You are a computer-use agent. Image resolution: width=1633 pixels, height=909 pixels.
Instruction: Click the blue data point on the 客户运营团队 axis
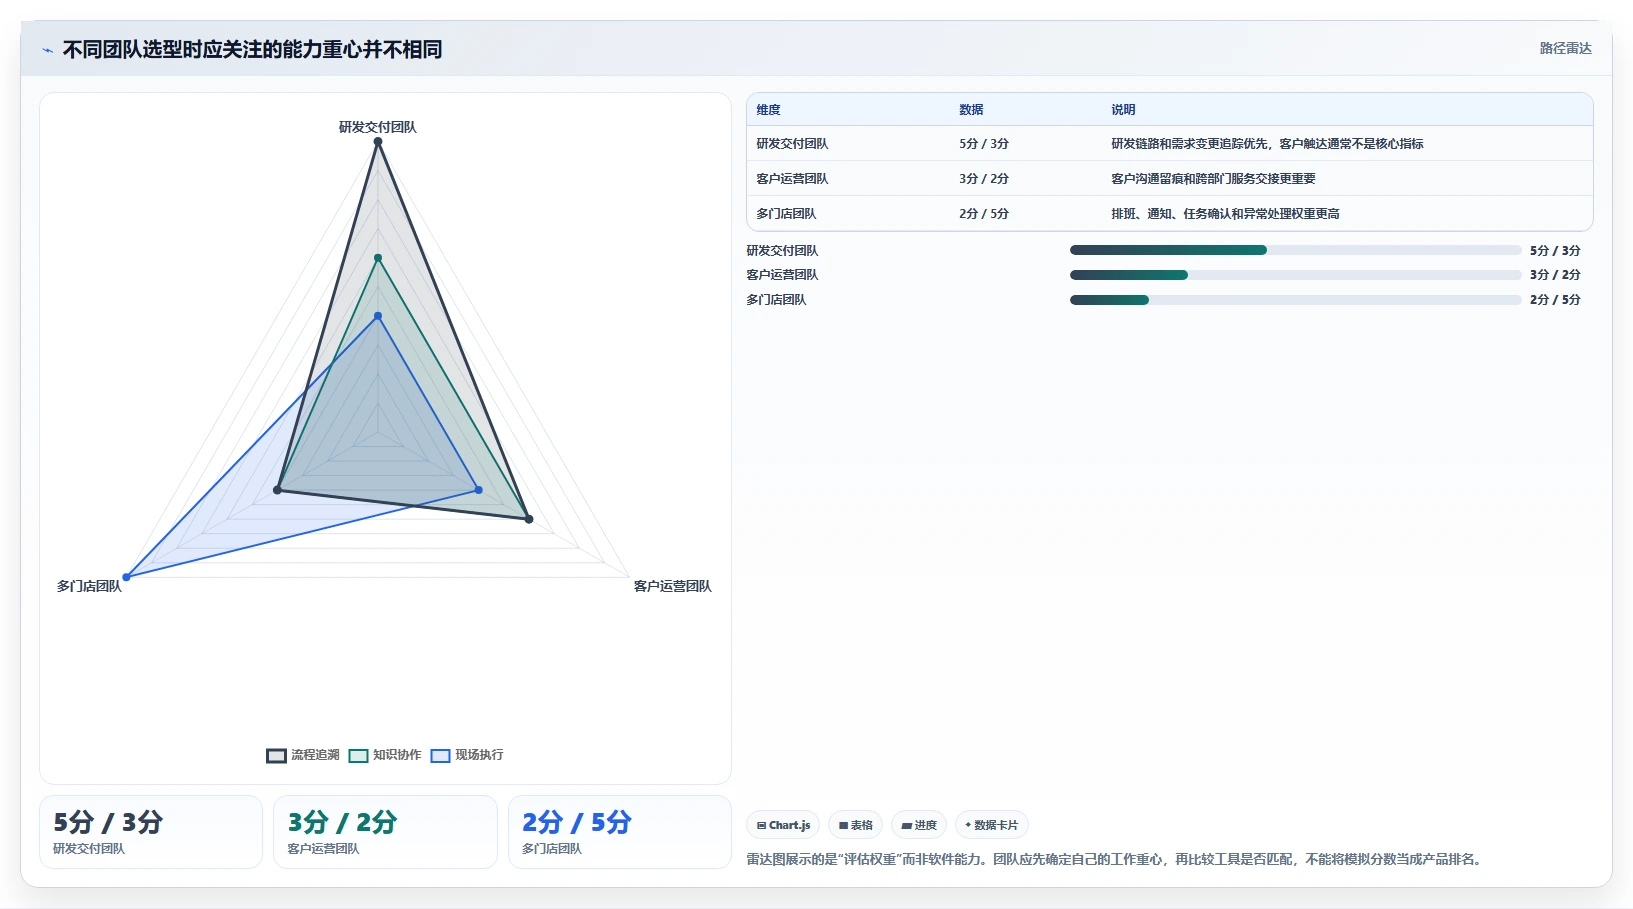(x=479, y=490)
